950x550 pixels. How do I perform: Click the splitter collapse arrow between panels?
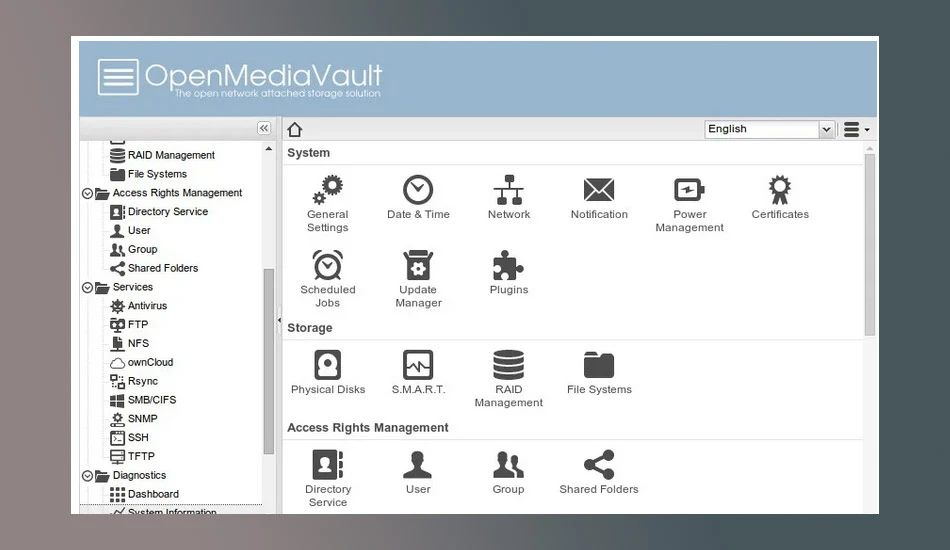pos(279,320)
